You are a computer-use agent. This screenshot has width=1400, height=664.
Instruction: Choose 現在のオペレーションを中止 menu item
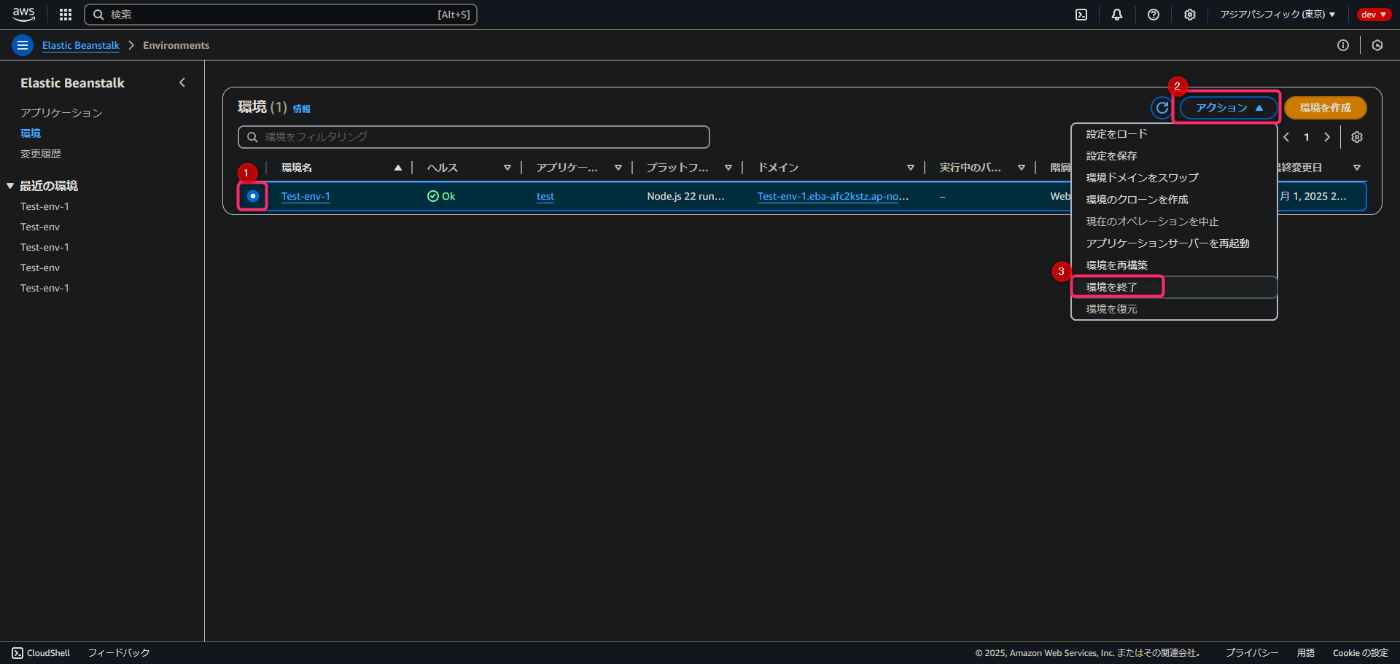click(1174, 222)
